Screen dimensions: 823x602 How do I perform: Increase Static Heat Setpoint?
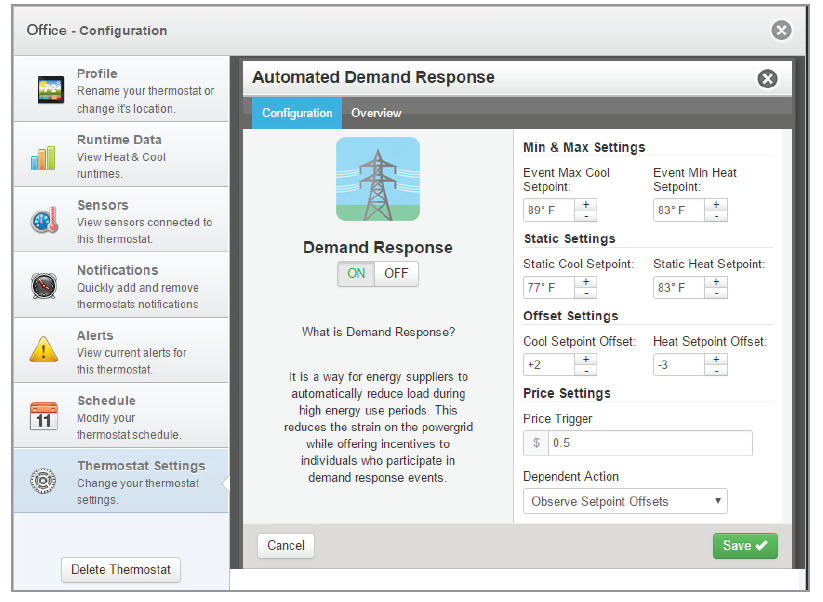(716, 282)
